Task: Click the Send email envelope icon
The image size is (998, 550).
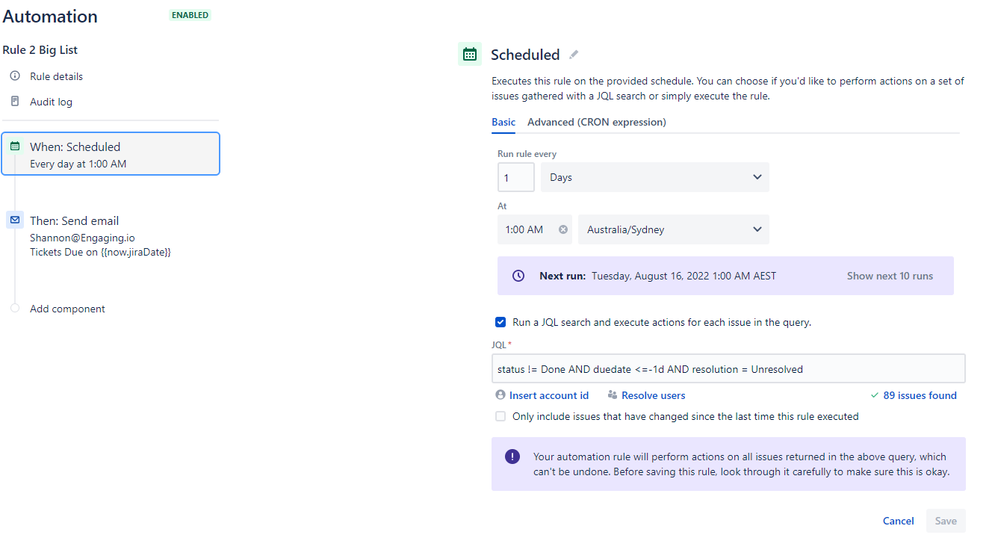Action: (x=15, y=220)
